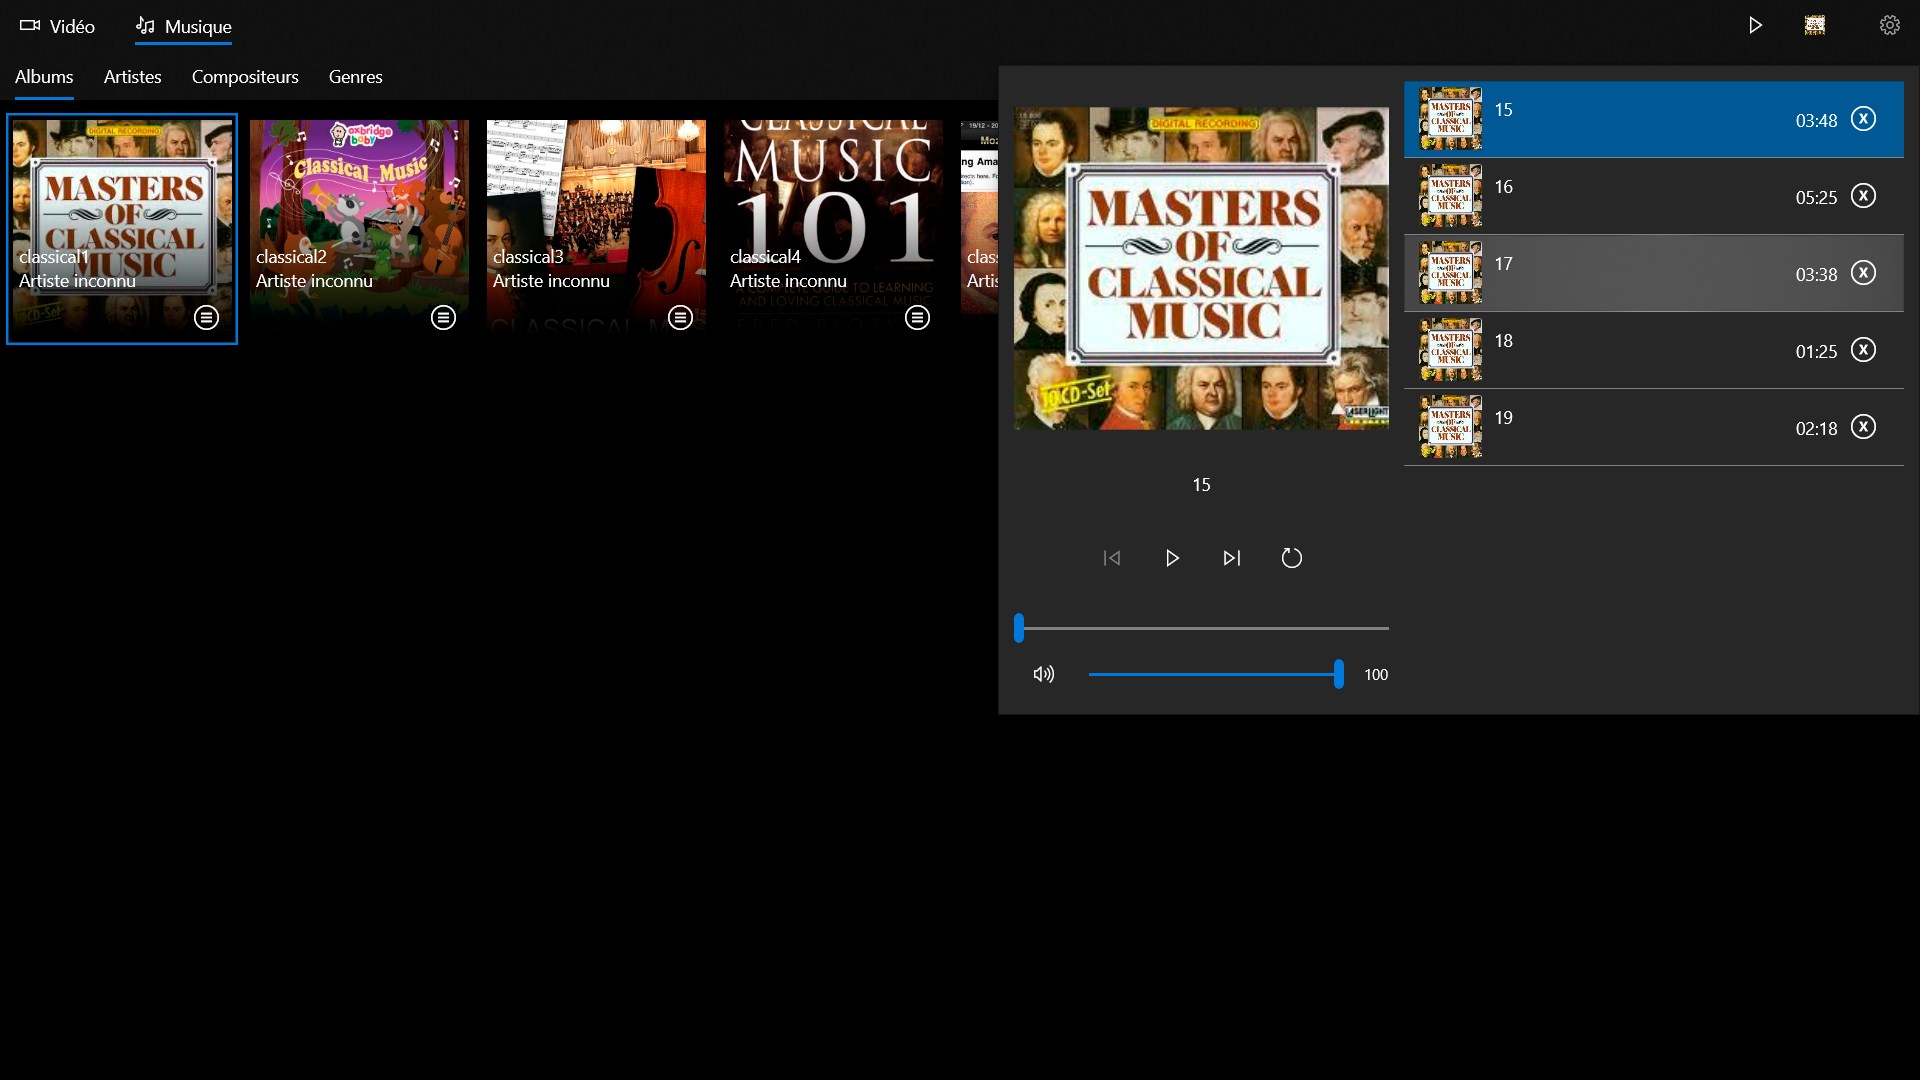The height and width of the screenshot is (1080, 1920).
Task: Go to the previous track
Action: [x=1112, y=558]
